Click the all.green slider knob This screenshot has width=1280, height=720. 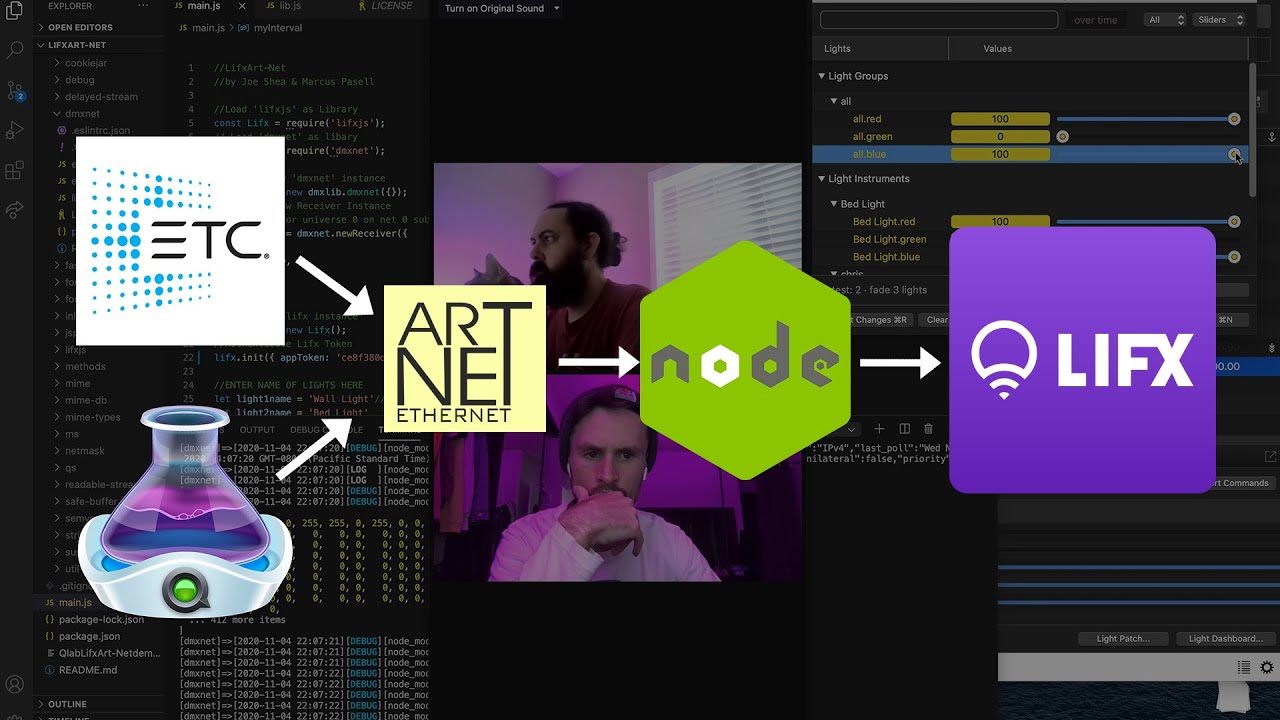pyautogui.click(x=1062, y=137)
